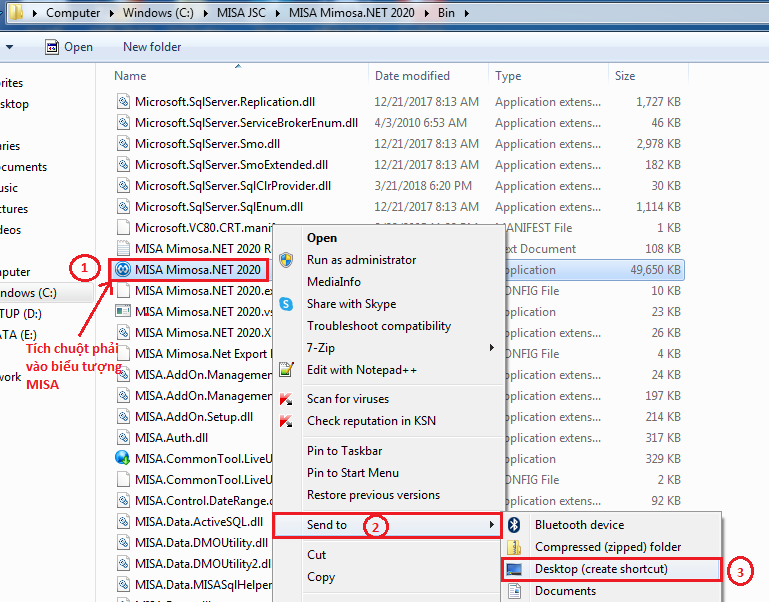Click the folder icon in address bar
769x602 pixels.
coord(16,12)
